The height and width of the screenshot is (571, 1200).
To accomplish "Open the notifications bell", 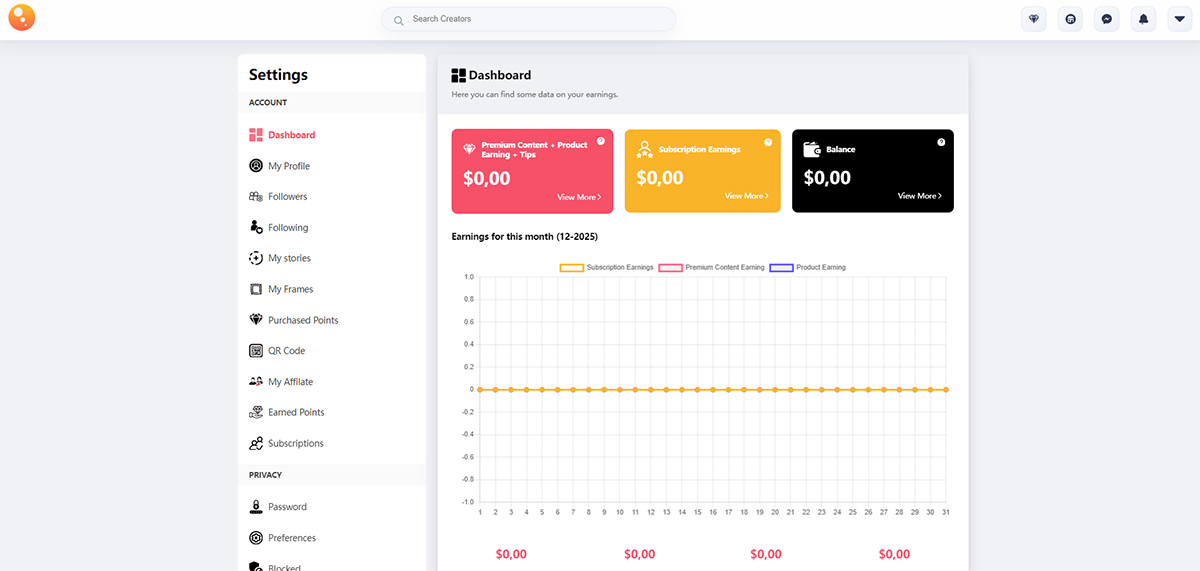I will [x=1143, y=19].
